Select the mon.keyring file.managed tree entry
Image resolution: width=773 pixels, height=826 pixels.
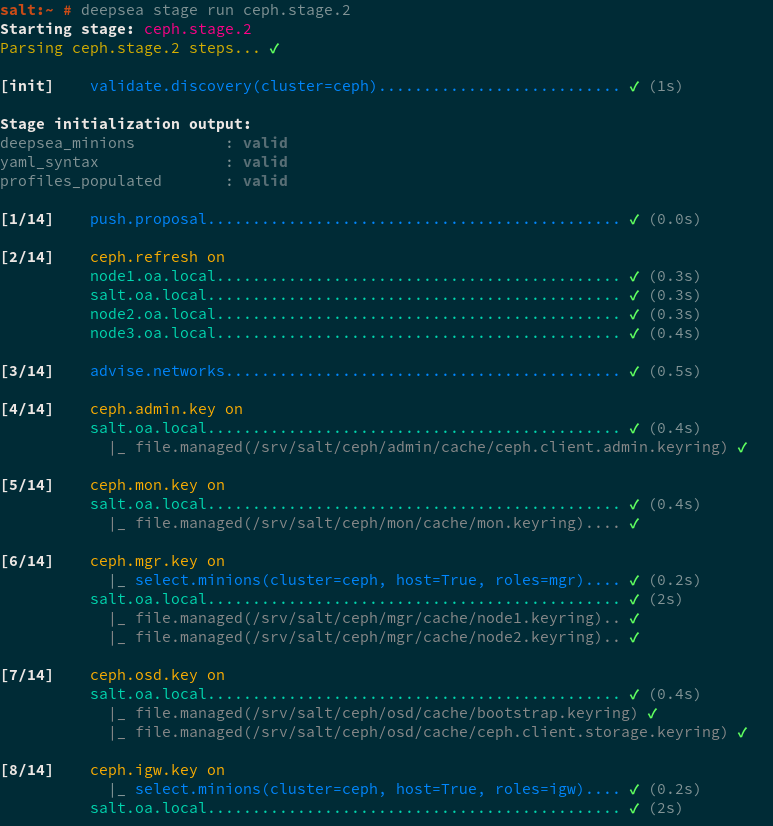[357, 523]
